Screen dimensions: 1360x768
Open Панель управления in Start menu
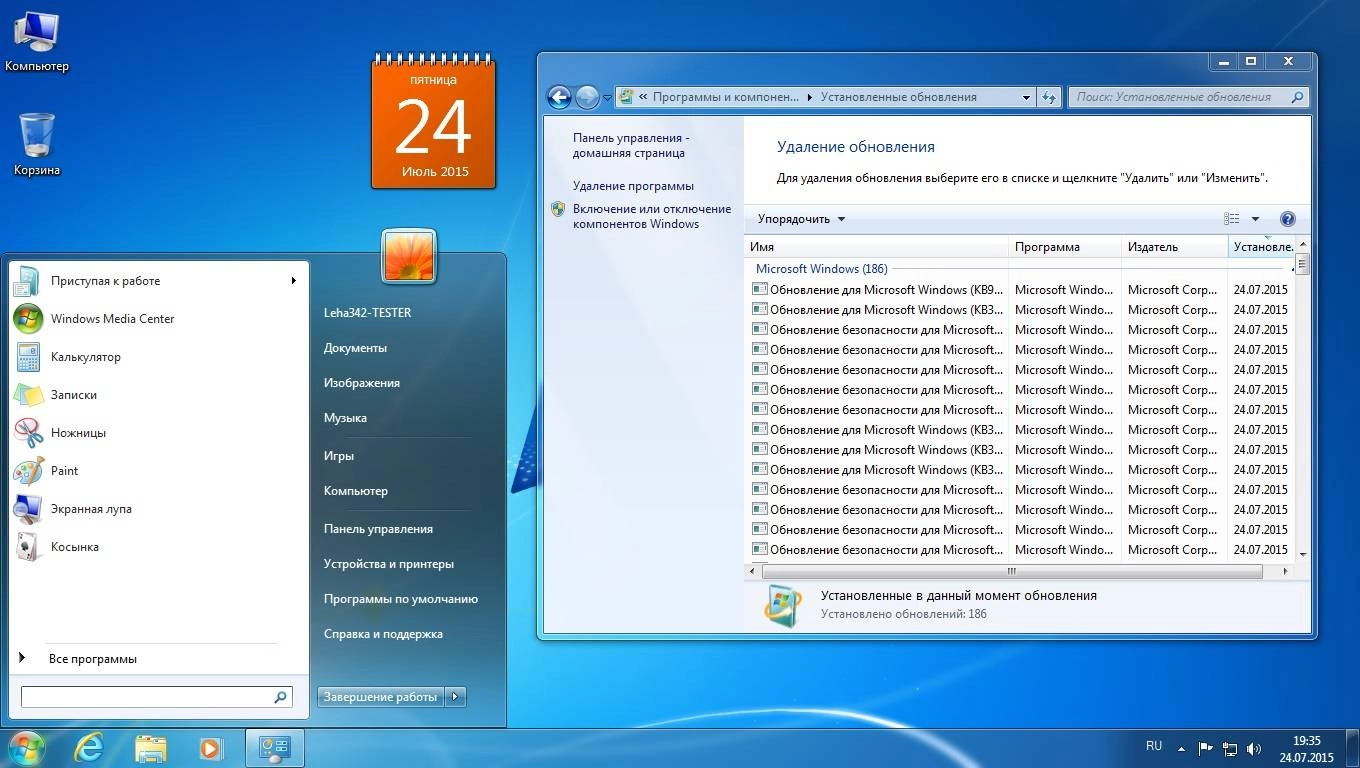pyautogui.click(x=378, y=529)
